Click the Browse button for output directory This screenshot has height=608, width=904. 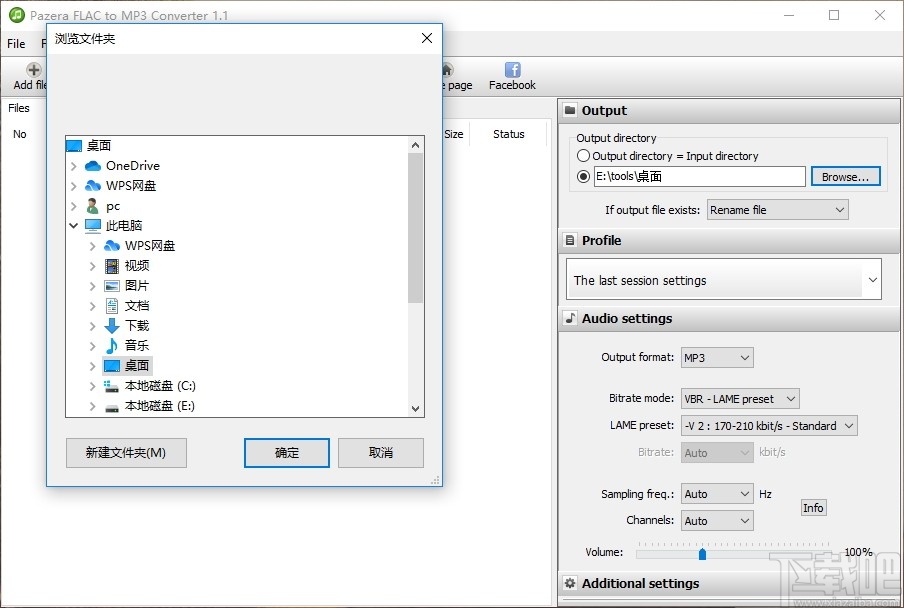[845, 176]
